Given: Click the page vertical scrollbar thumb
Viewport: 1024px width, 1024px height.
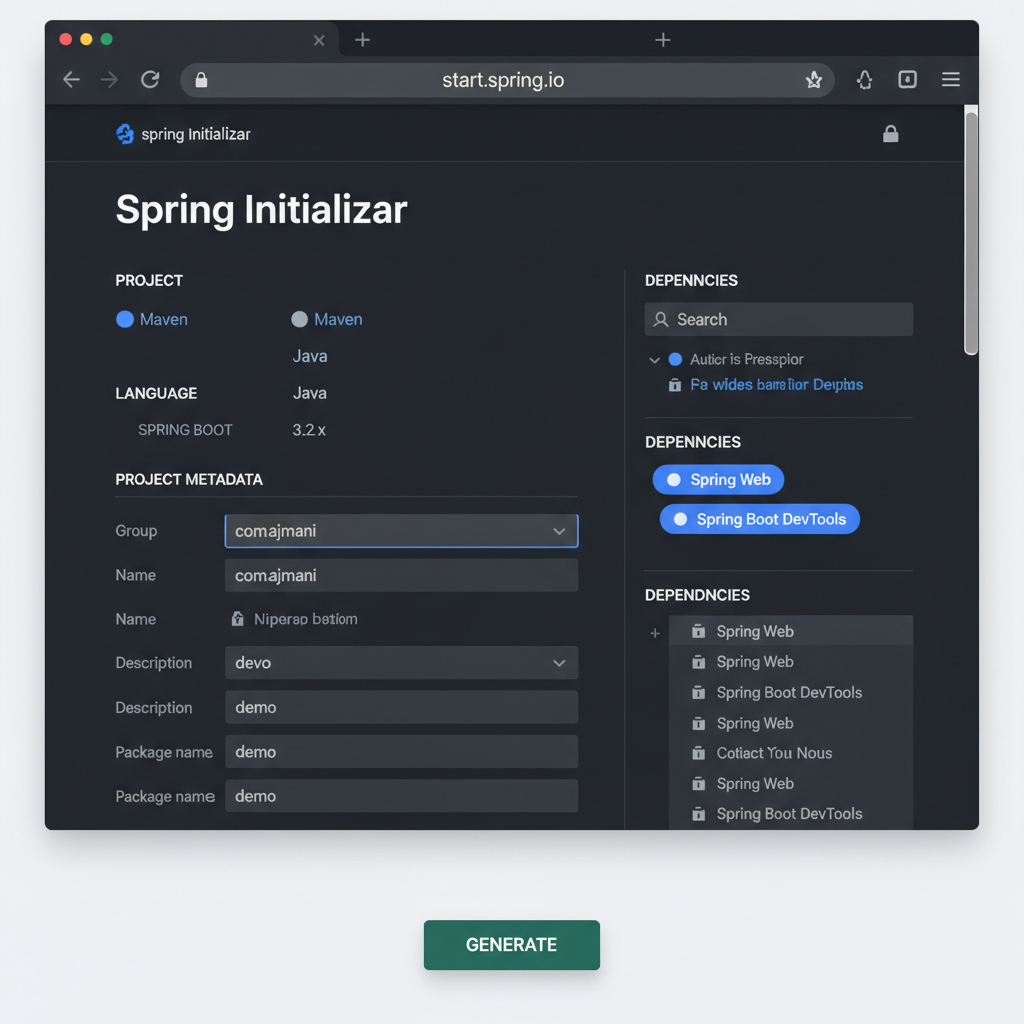Looking at the screenshot, I should [971, 233].
